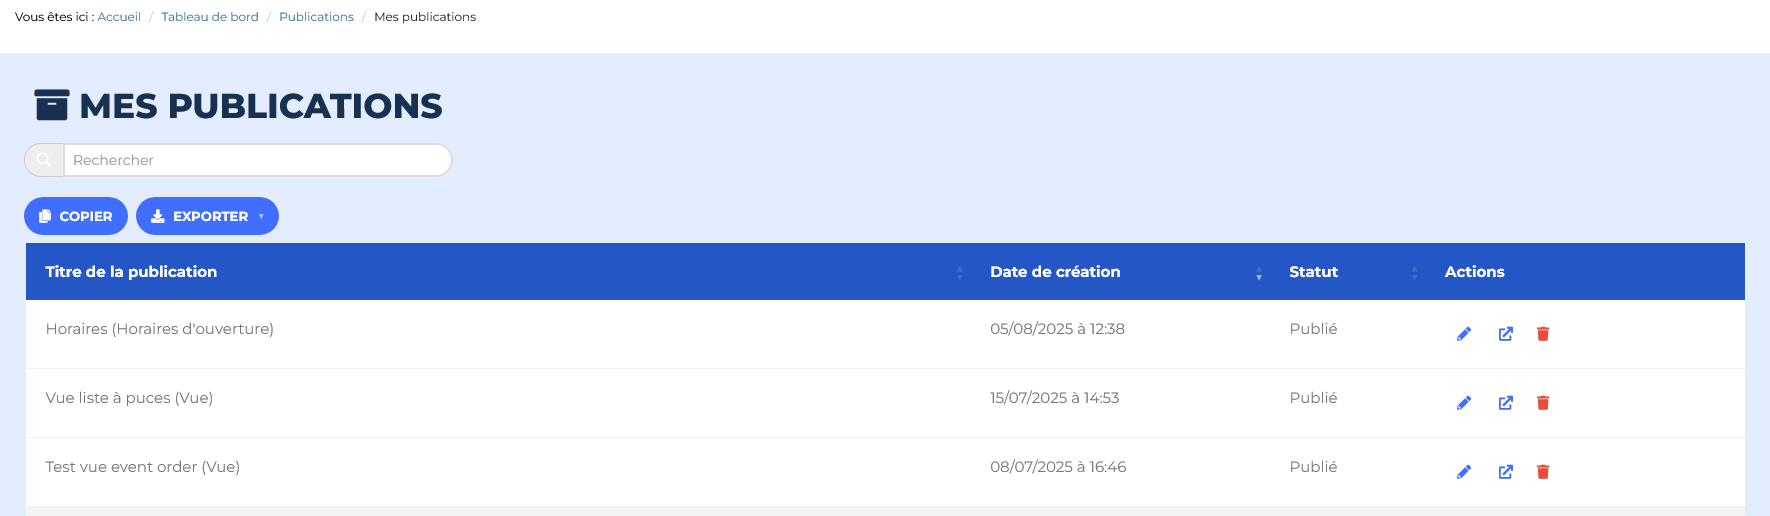
Task: Sort by Date de création column
Action: coord(1055,272)
